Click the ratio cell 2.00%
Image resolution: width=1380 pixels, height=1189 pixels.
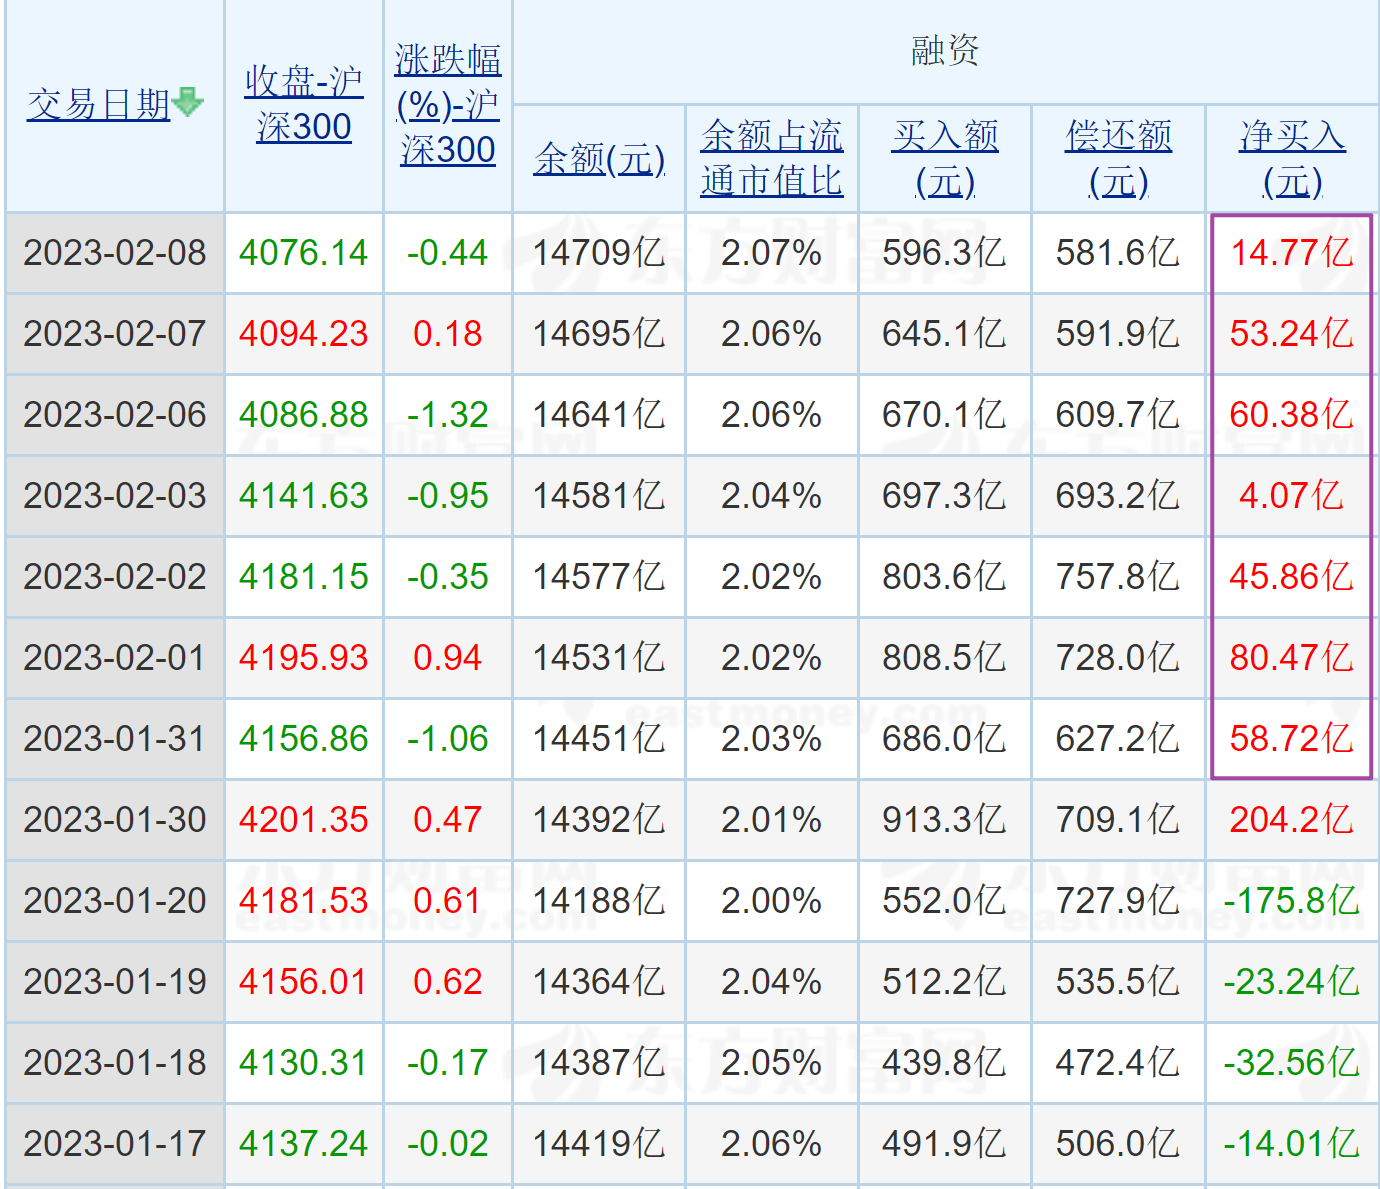[772, 901]
